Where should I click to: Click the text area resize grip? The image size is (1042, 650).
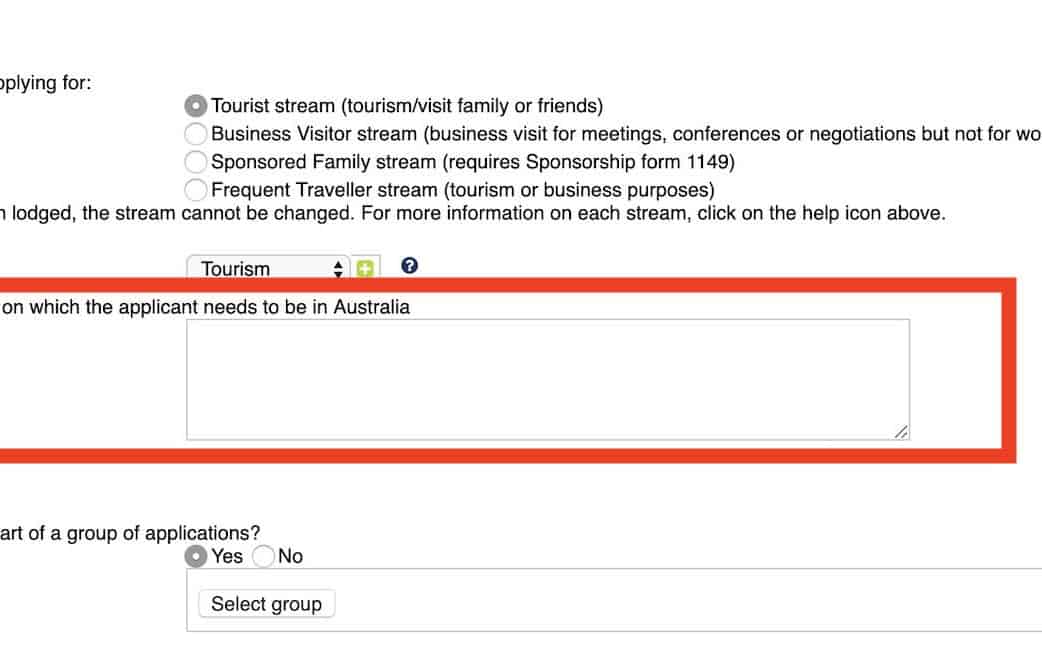(x=901, y=431)
